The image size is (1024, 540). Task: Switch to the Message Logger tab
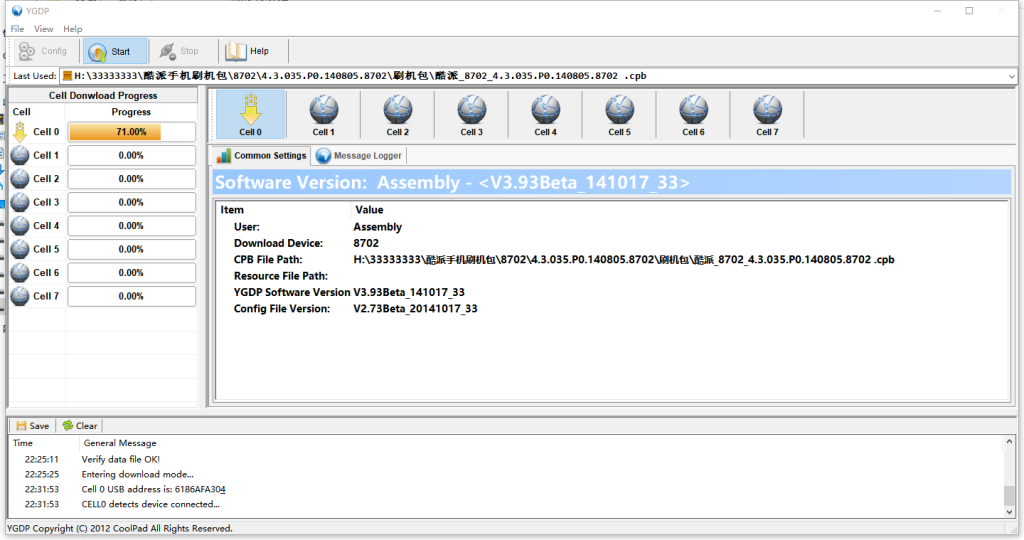[x=359, y=156]
